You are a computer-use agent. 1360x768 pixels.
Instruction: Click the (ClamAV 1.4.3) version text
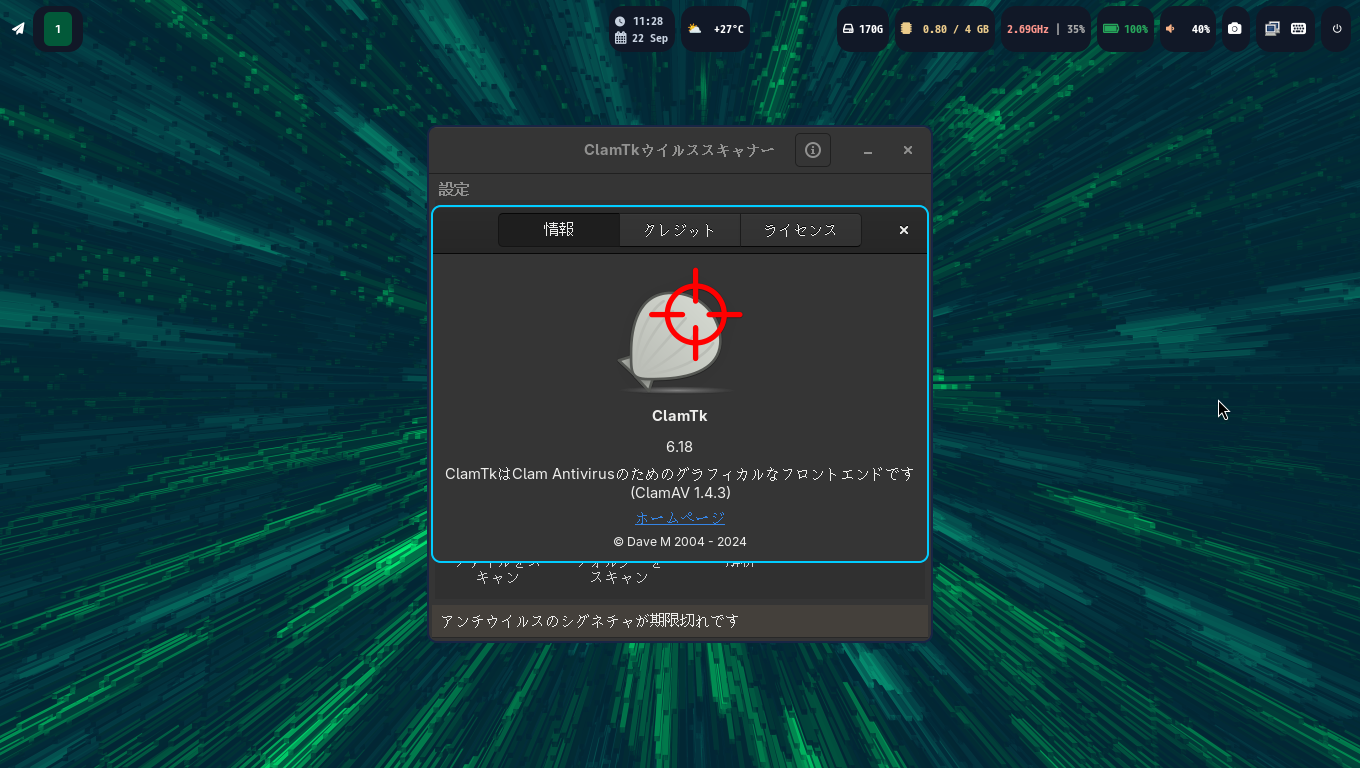pyautogui.click(x=680, y=493)
